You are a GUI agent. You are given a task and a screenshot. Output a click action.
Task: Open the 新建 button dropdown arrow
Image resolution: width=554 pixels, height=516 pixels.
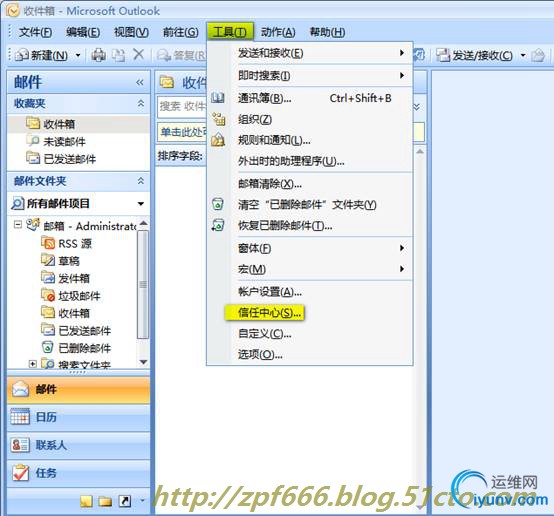coord(78,55)
